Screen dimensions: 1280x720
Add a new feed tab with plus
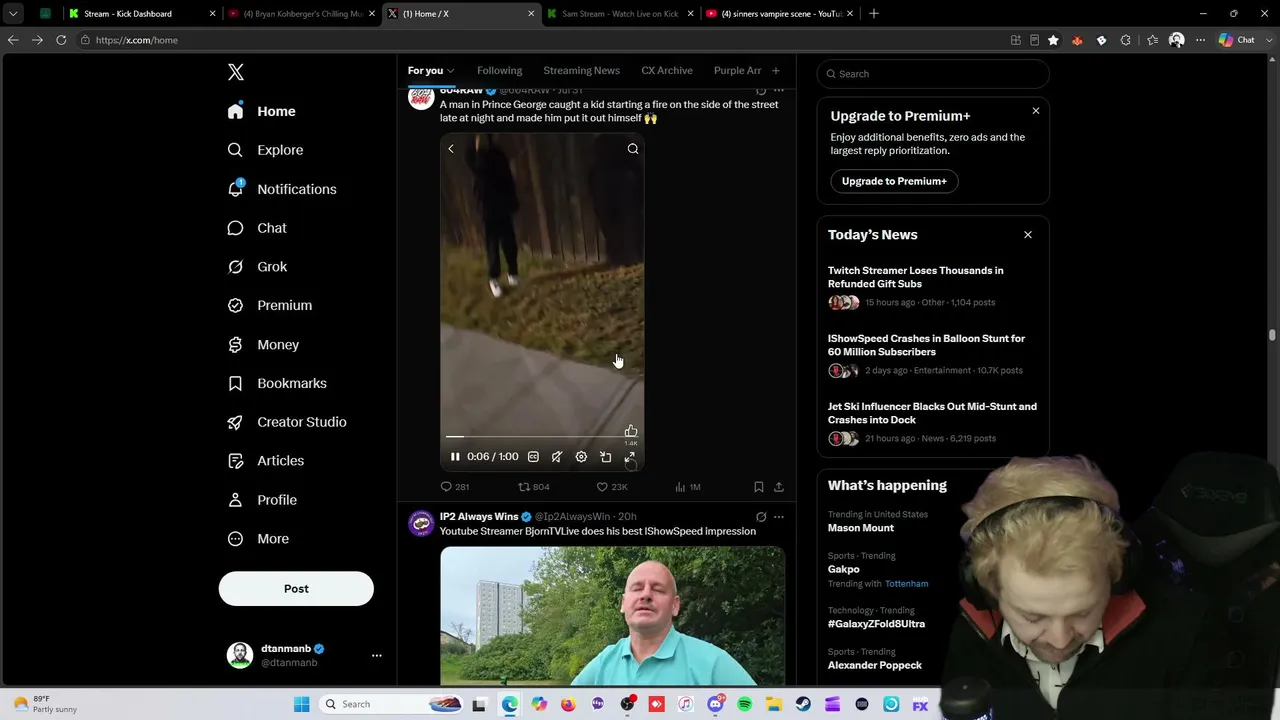tap(775, 71)
